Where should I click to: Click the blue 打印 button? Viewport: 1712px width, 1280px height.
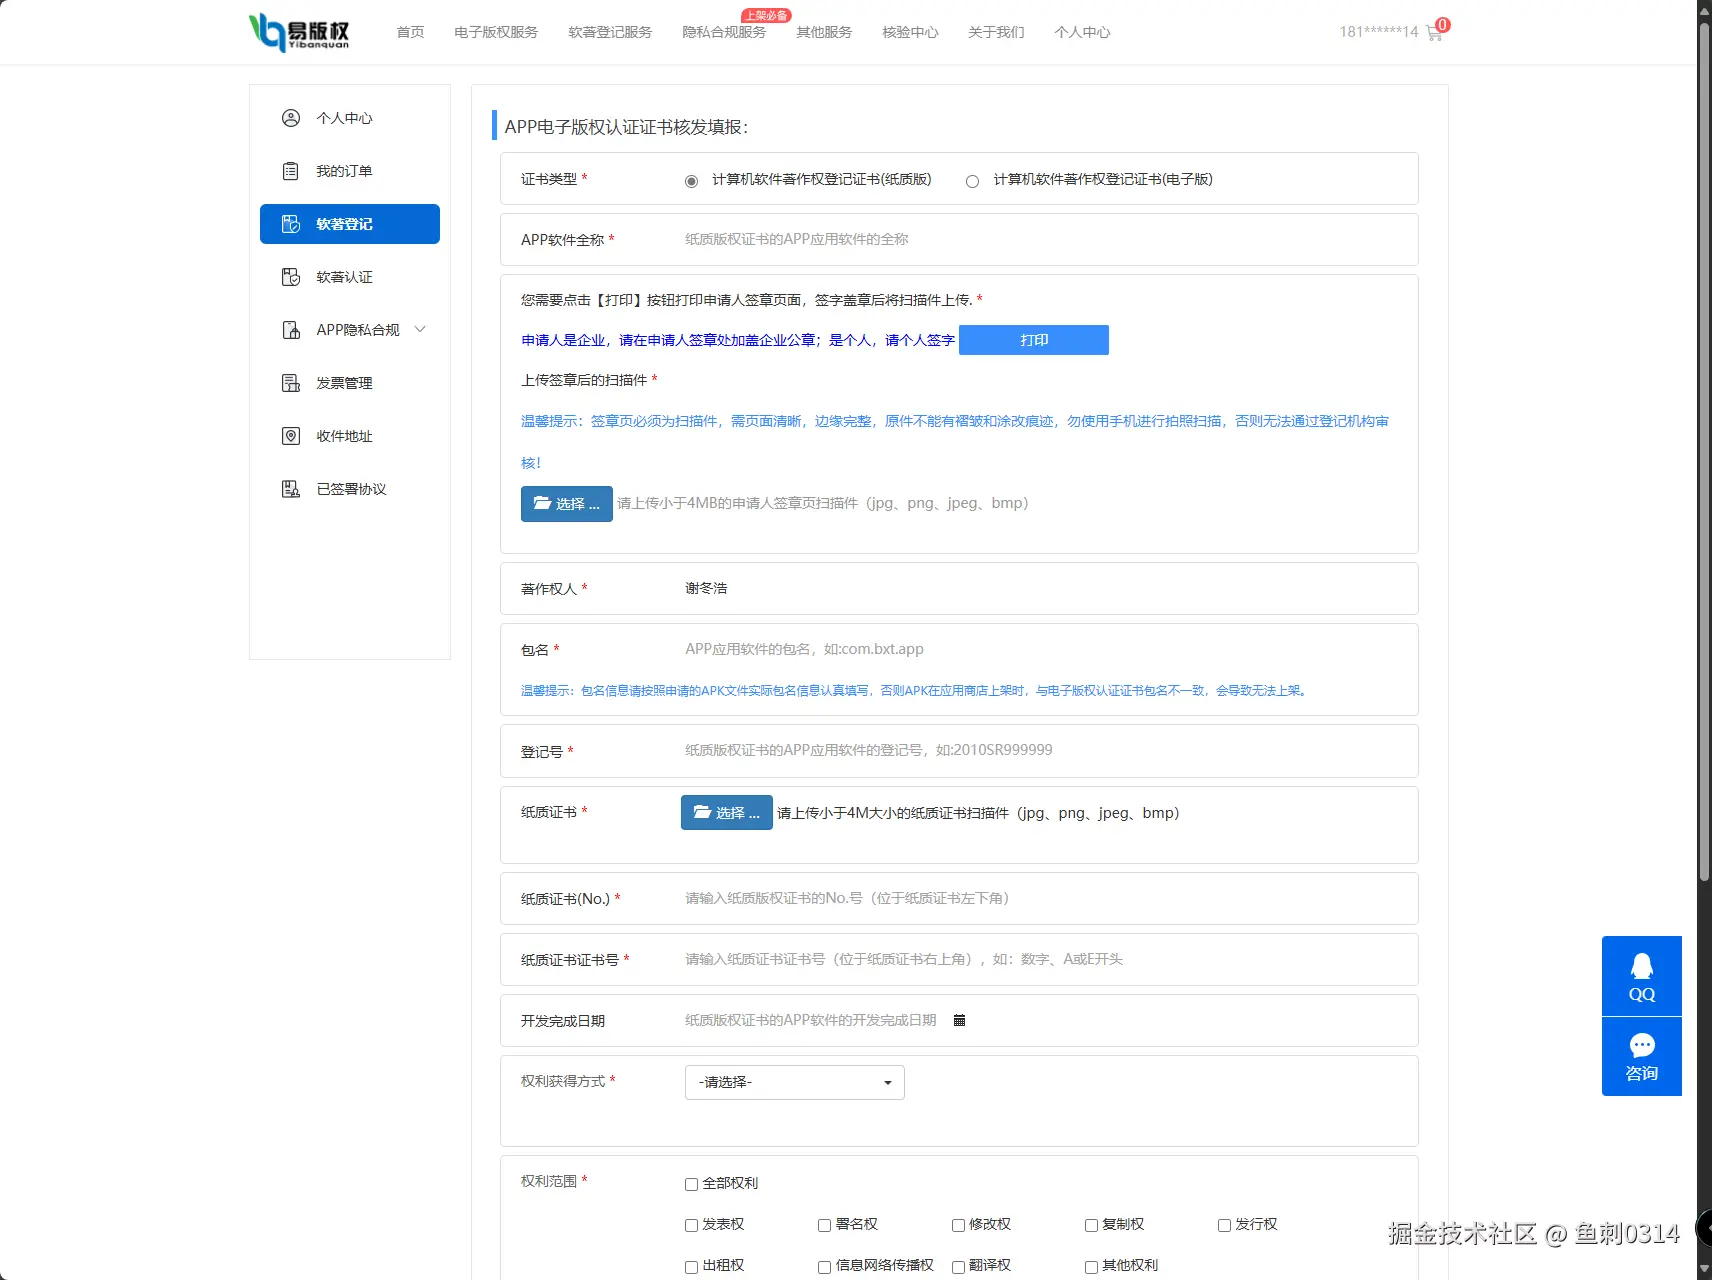1034,340
